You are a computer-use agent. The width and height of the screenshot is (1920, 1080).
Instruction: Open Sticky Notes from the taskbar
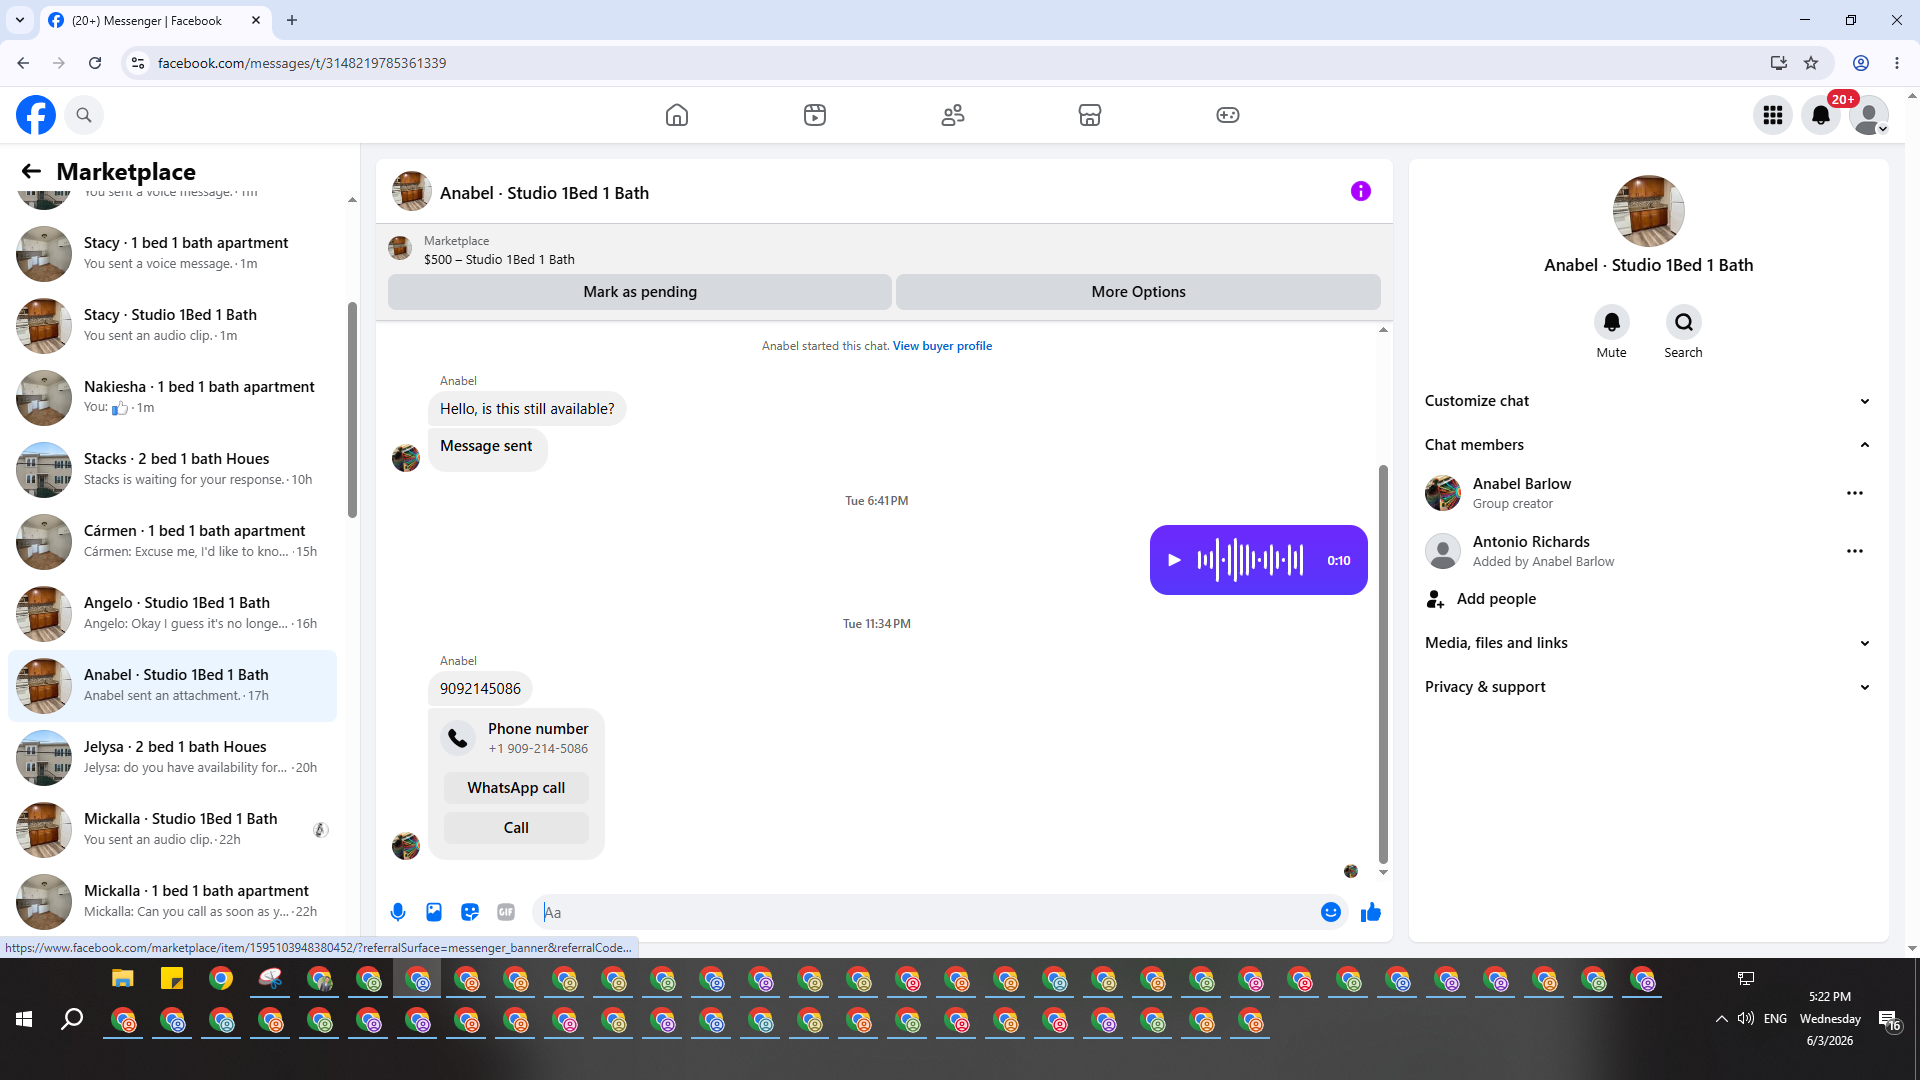[172, 979]
